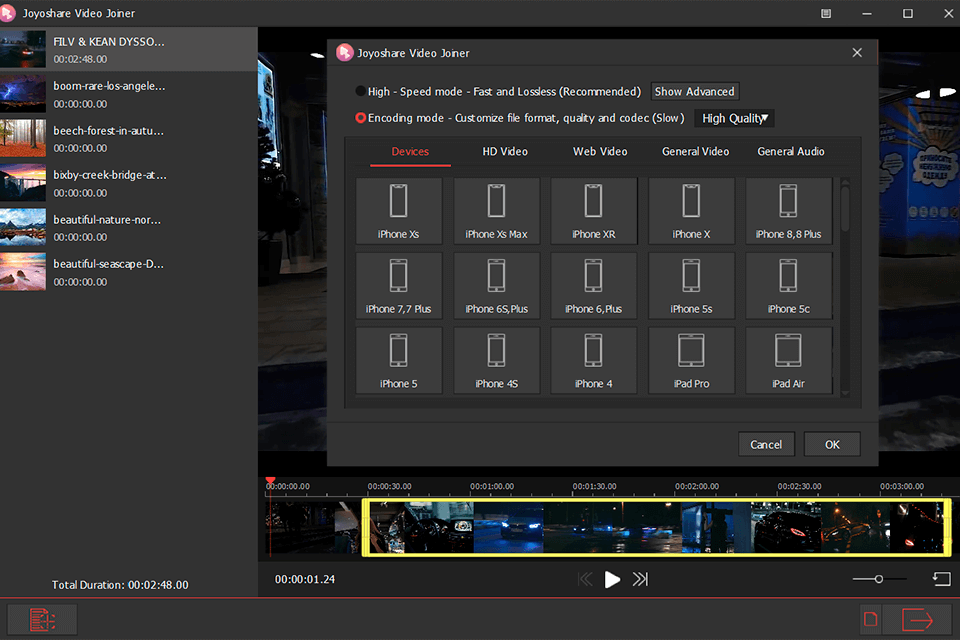Click the full-screen preview icon
The height and width of the screenshot is (640, 960).
[x=940, y=578]
